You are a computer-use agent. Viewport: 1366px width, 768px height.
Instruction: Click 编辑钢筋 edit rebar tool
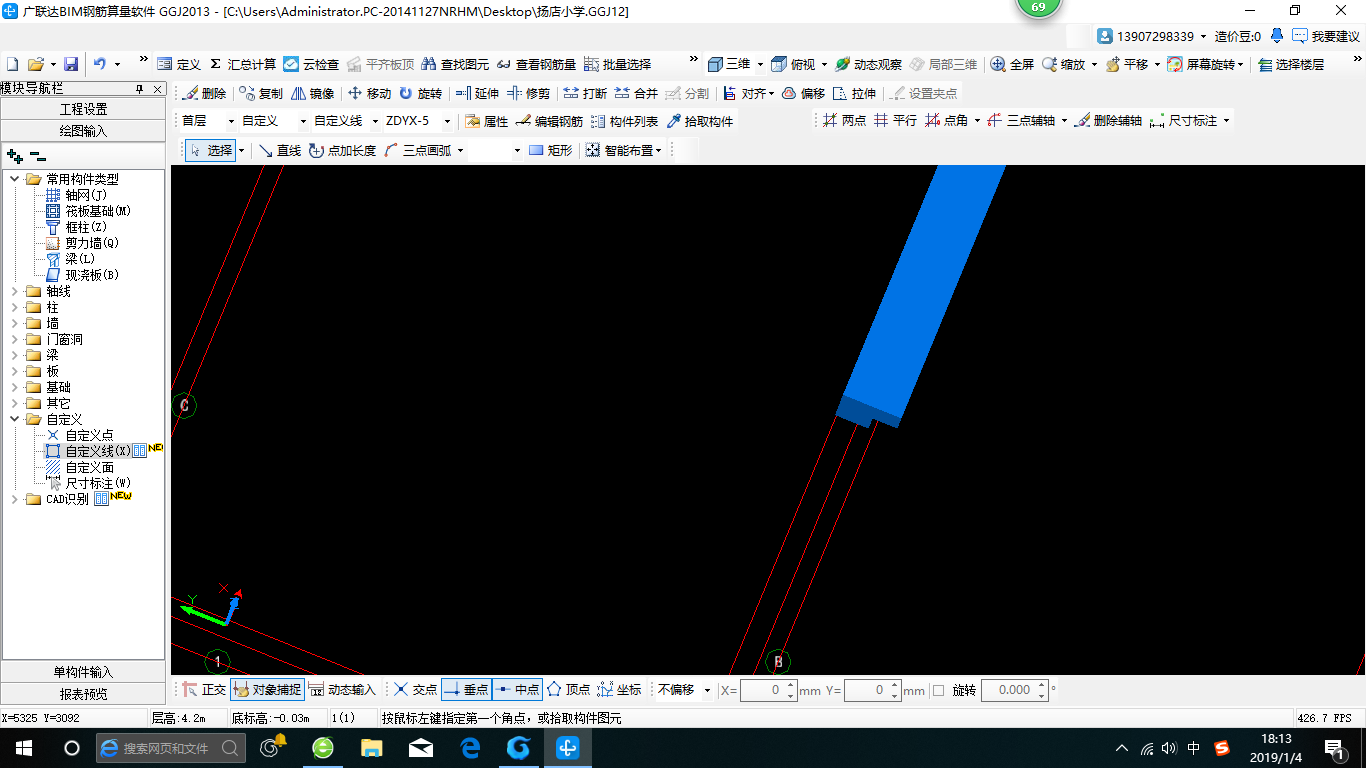click(549, 121)
